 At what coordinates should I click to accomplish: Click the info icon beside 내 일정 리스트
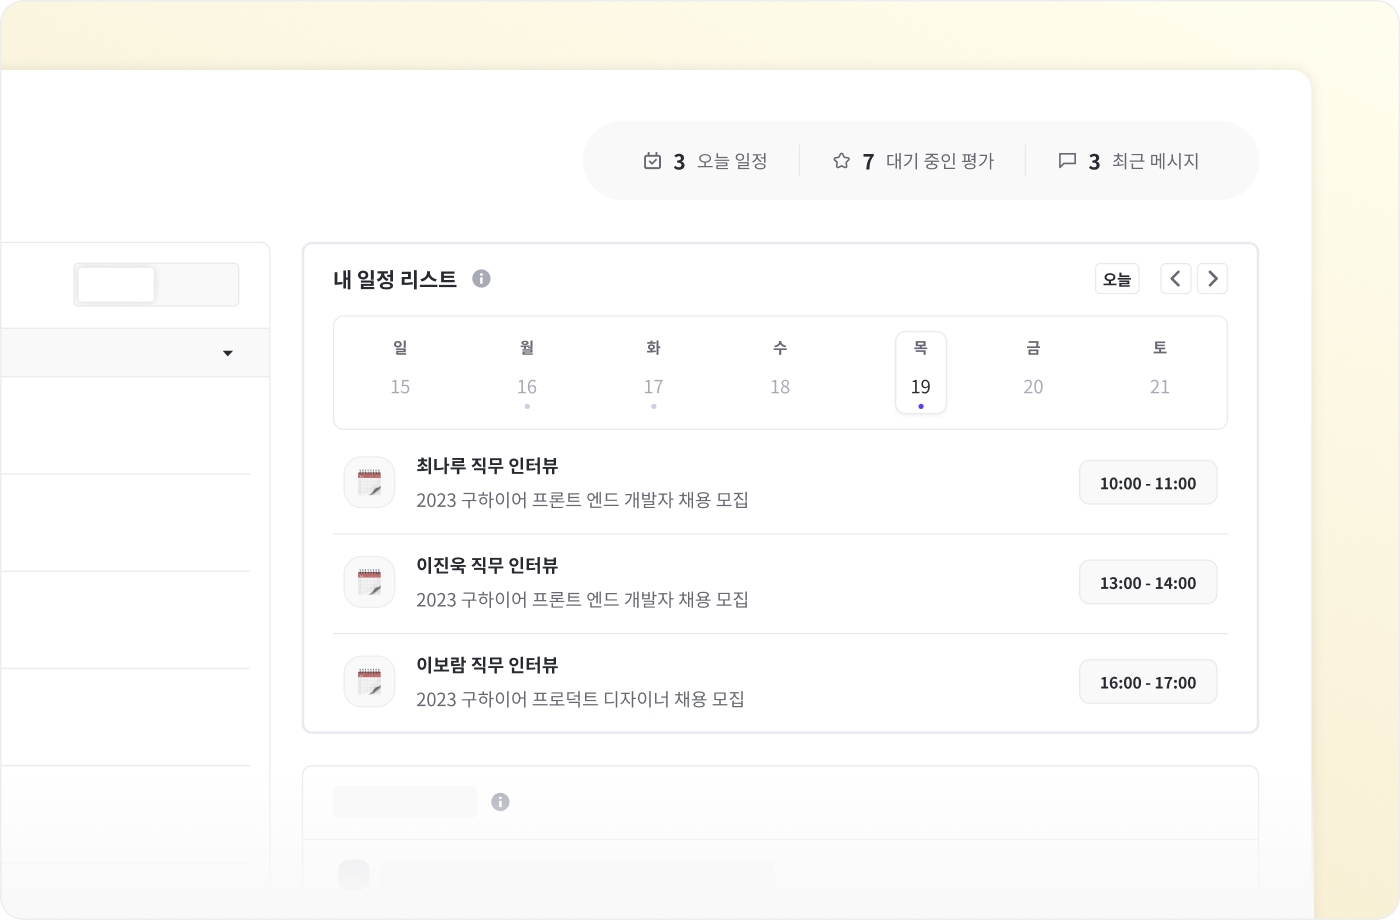[x=481, y=279]
